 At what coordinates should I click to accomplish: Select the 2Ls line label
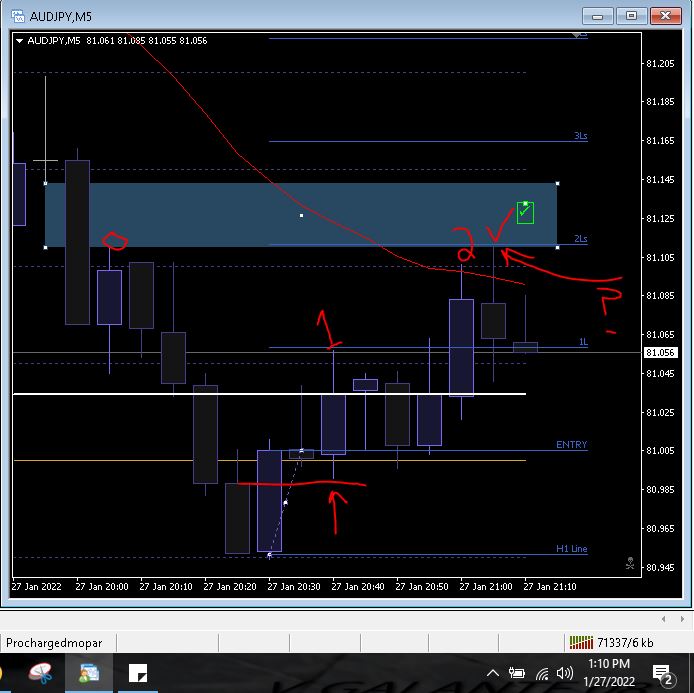coord(580,239)
